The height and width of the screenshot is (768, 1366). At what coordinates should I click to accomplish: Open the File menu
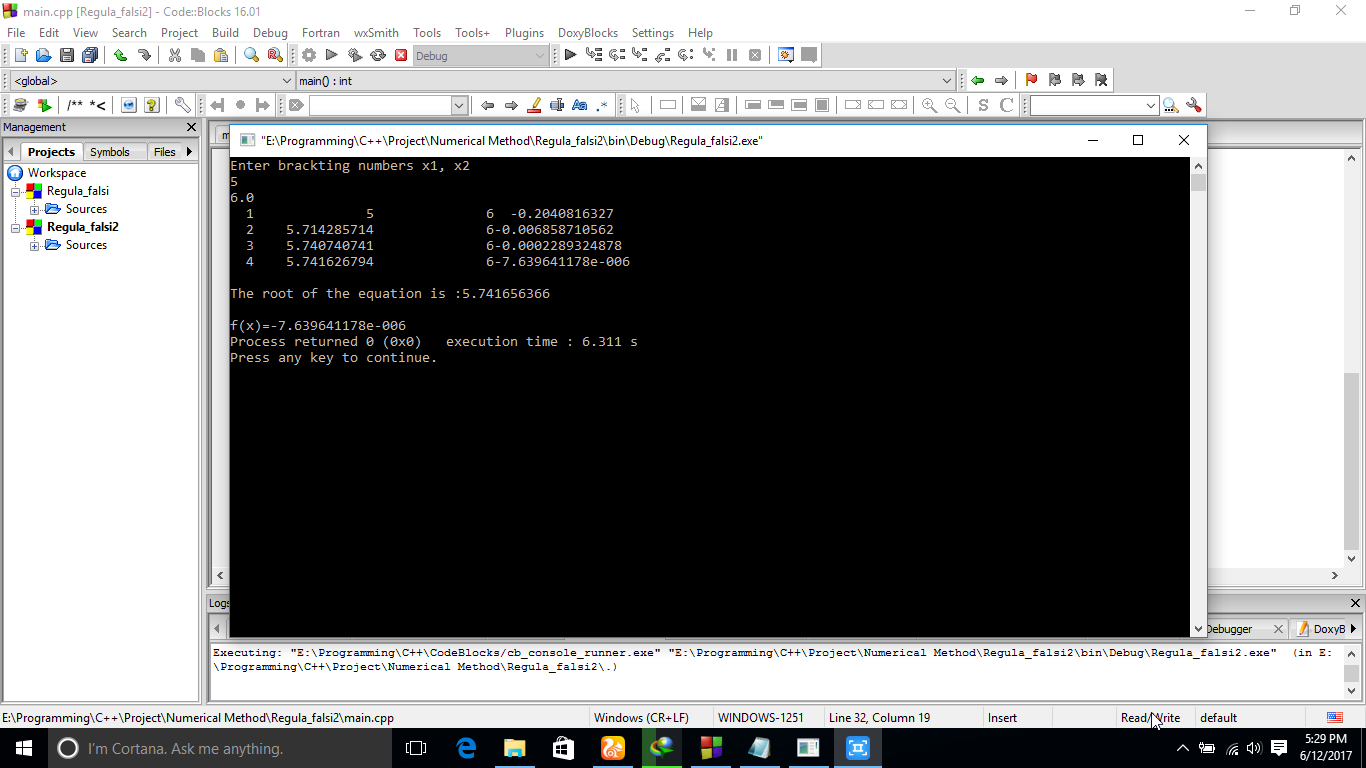(x=16, y=33)
